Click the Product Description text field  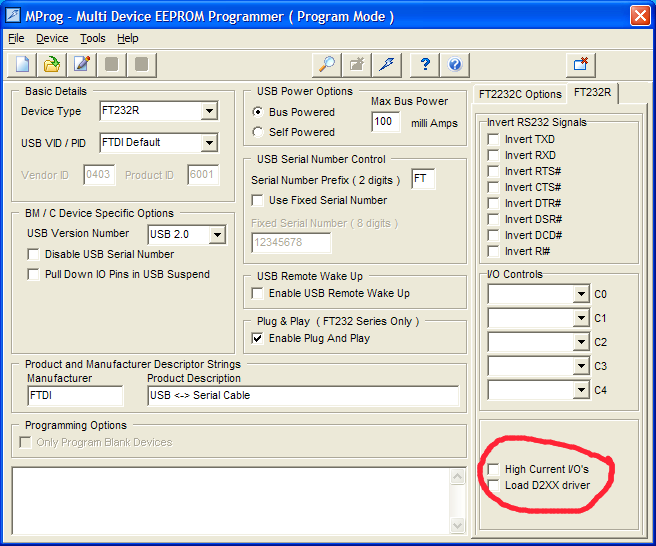click(x=303, y=395)
